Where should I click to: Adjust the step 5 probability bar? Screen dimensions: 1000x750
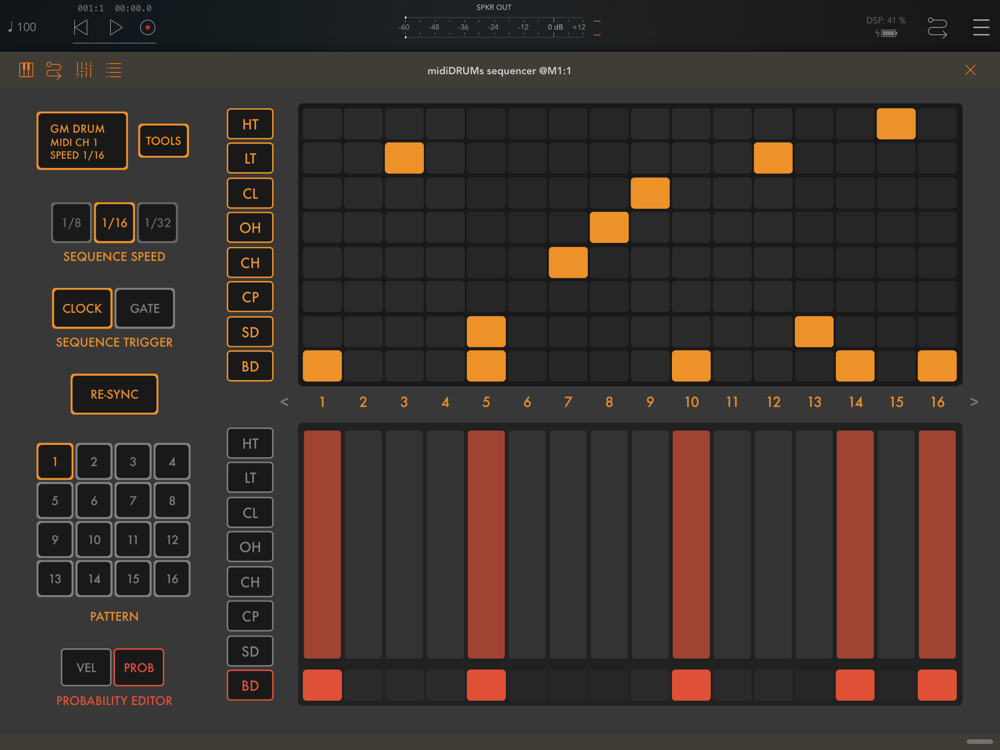pos(486,545)
